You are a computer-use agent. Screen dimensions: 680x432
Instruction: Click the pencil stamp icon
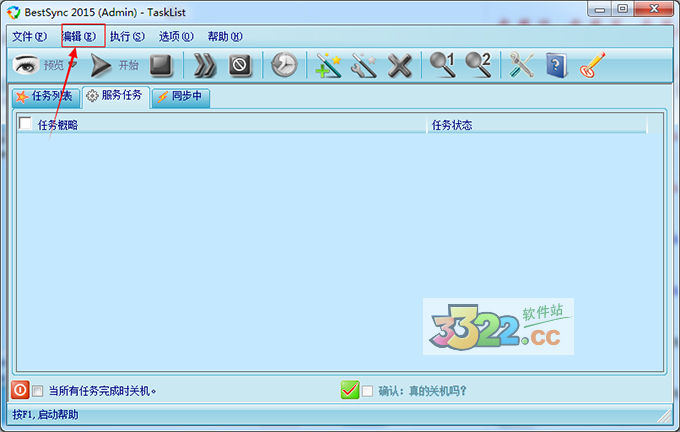coord(592,65)
